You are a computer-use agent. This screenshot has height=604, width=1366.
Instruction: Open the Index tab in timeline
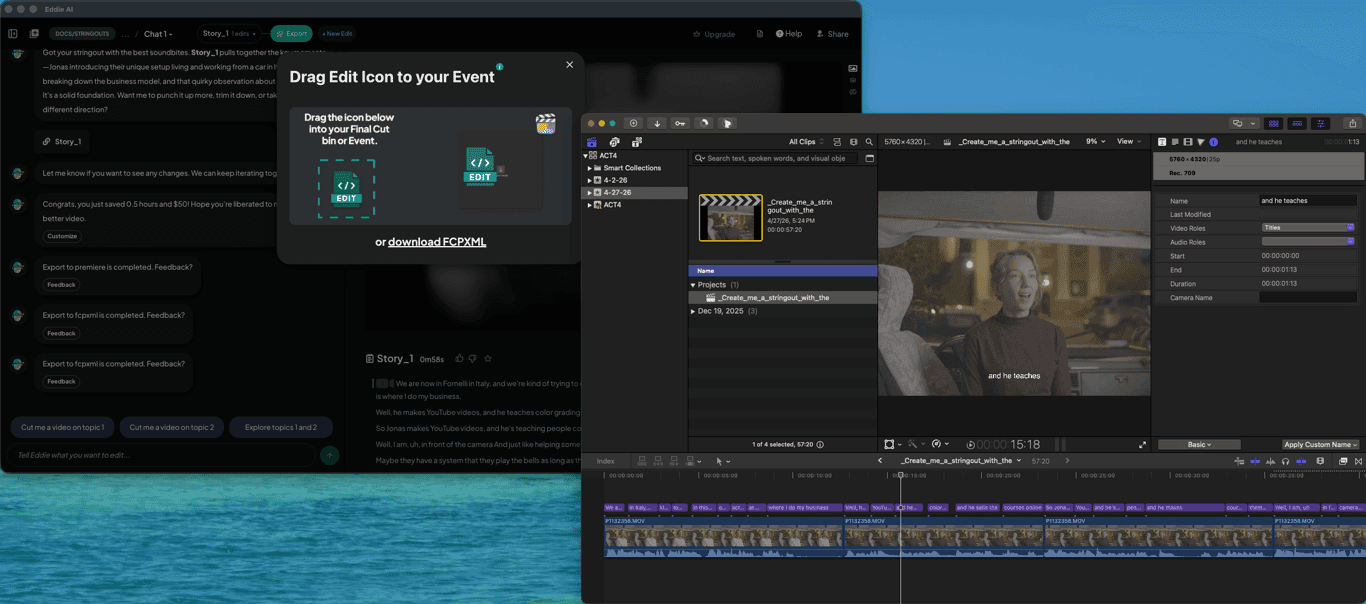point(605,461)
